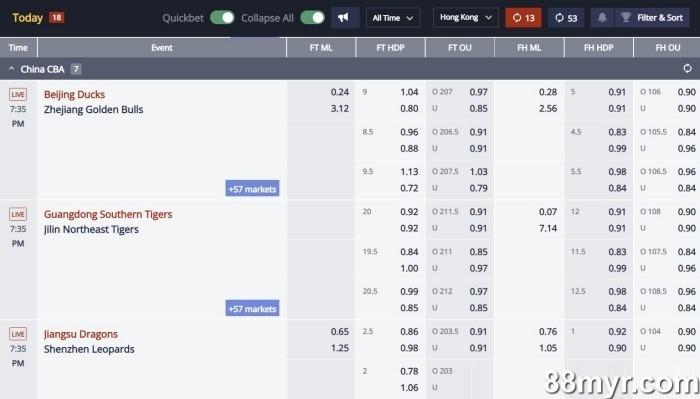
Task: Click the refresh counter showing 53
Action: coord(566,18)
